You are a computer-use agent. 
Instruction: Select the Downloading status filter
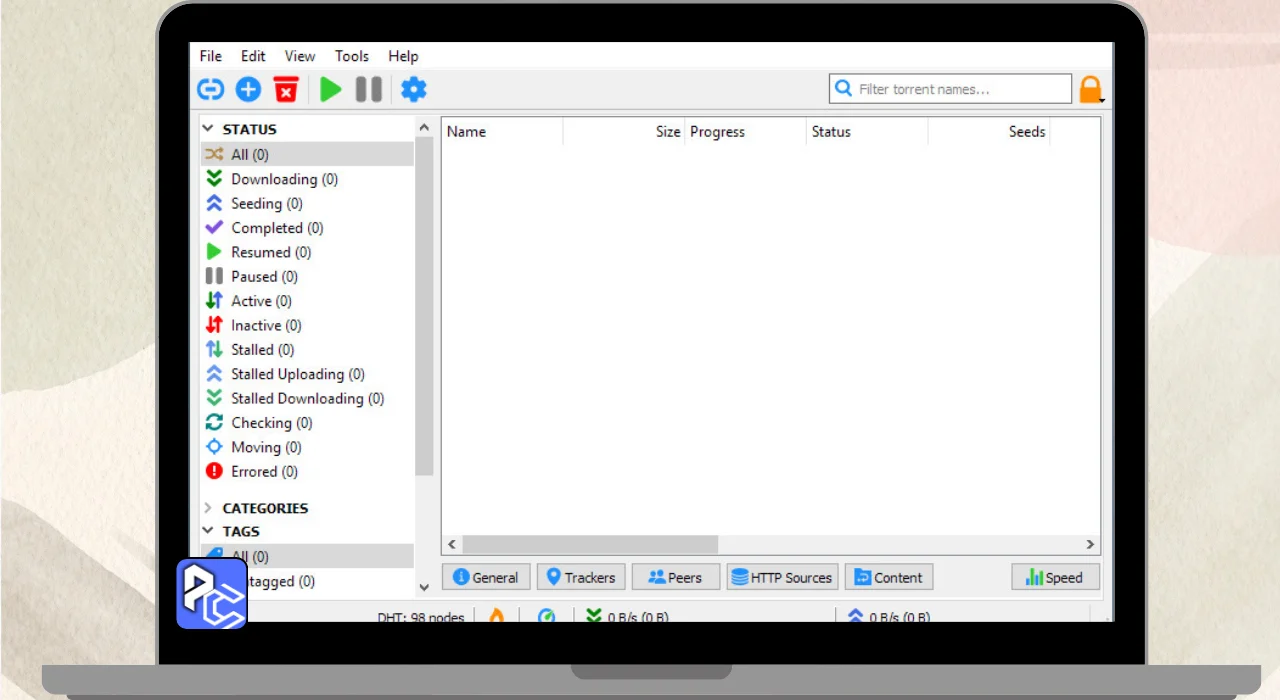(284, 179)
